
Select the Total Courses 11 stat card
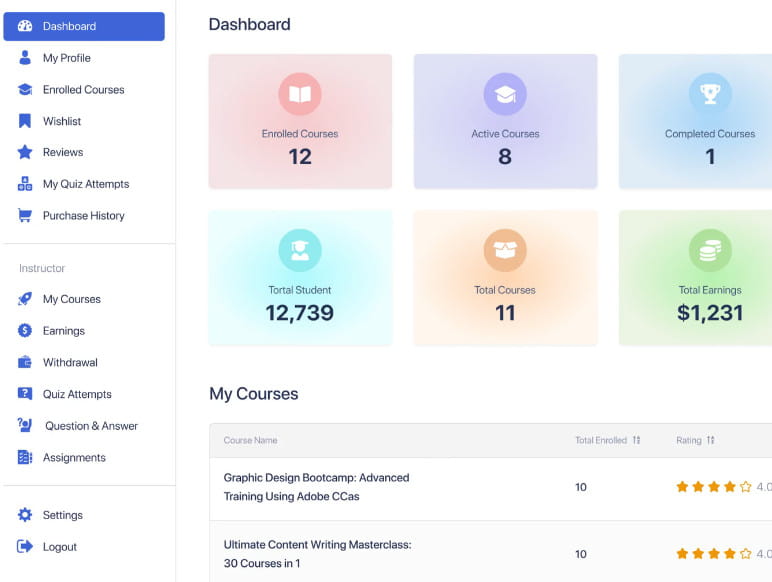point(505,278)
